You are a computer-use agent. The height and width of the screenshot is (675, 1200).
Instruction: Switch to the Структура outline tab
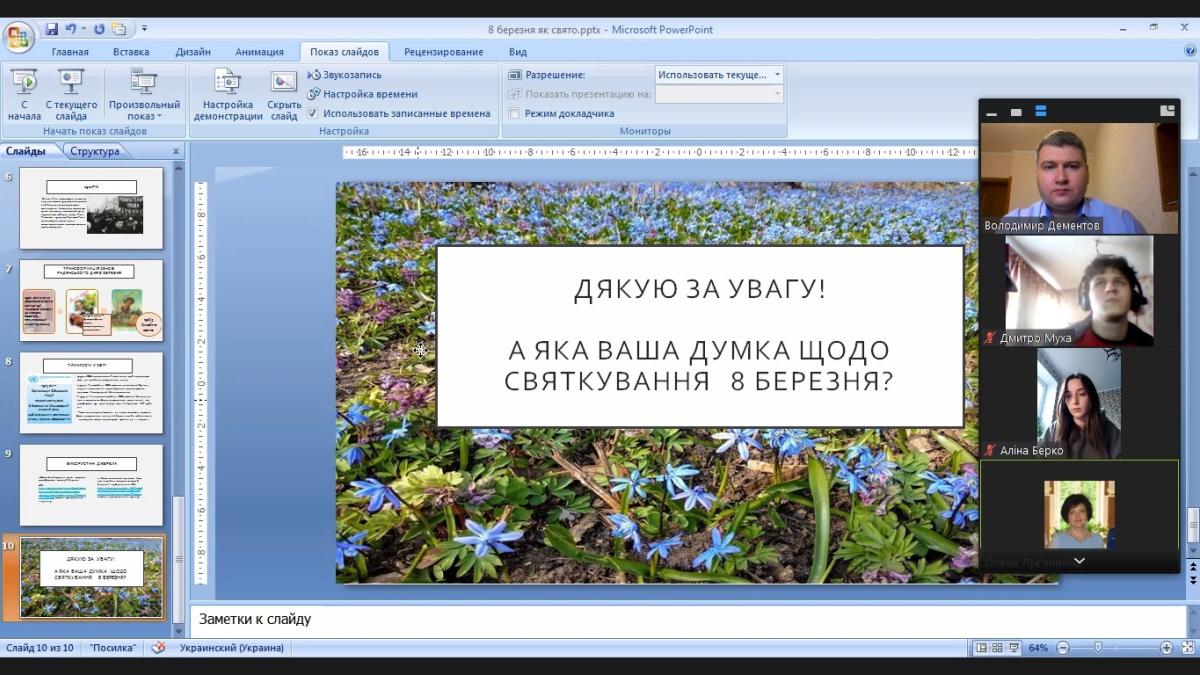(x=95, y=151)
